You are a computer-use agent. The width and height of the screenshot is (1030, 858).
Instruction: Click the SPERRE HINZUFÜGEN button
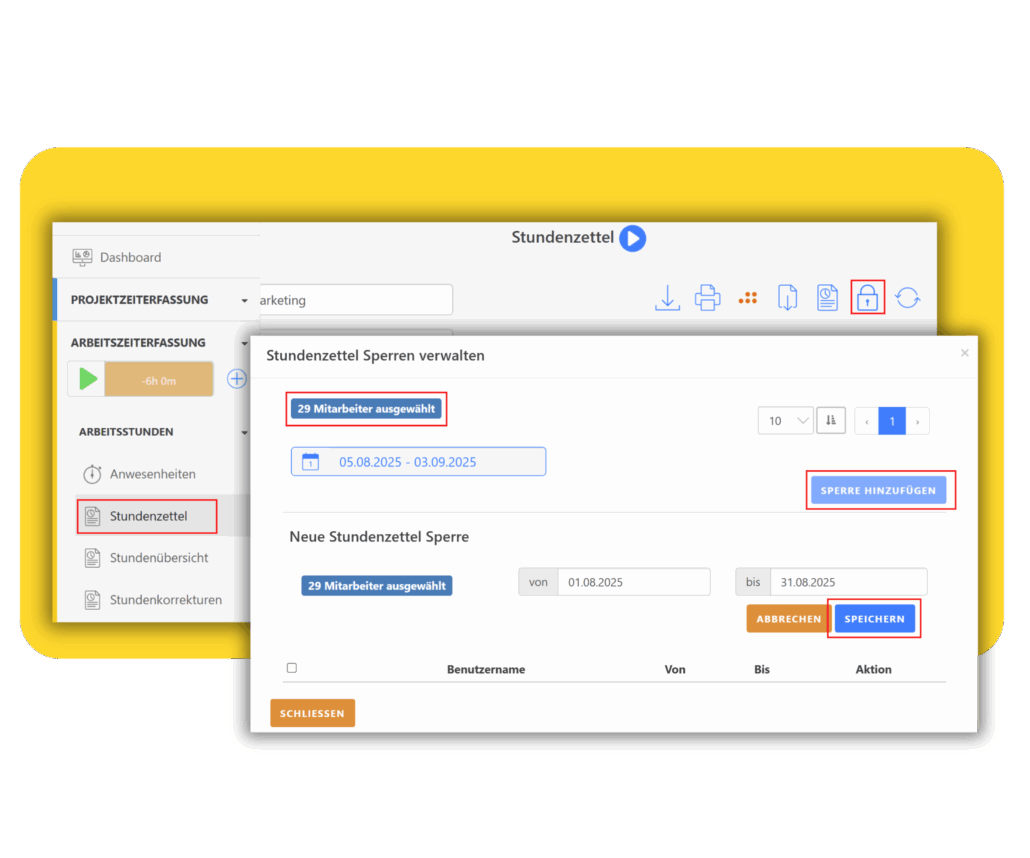[x=878, y=491]
